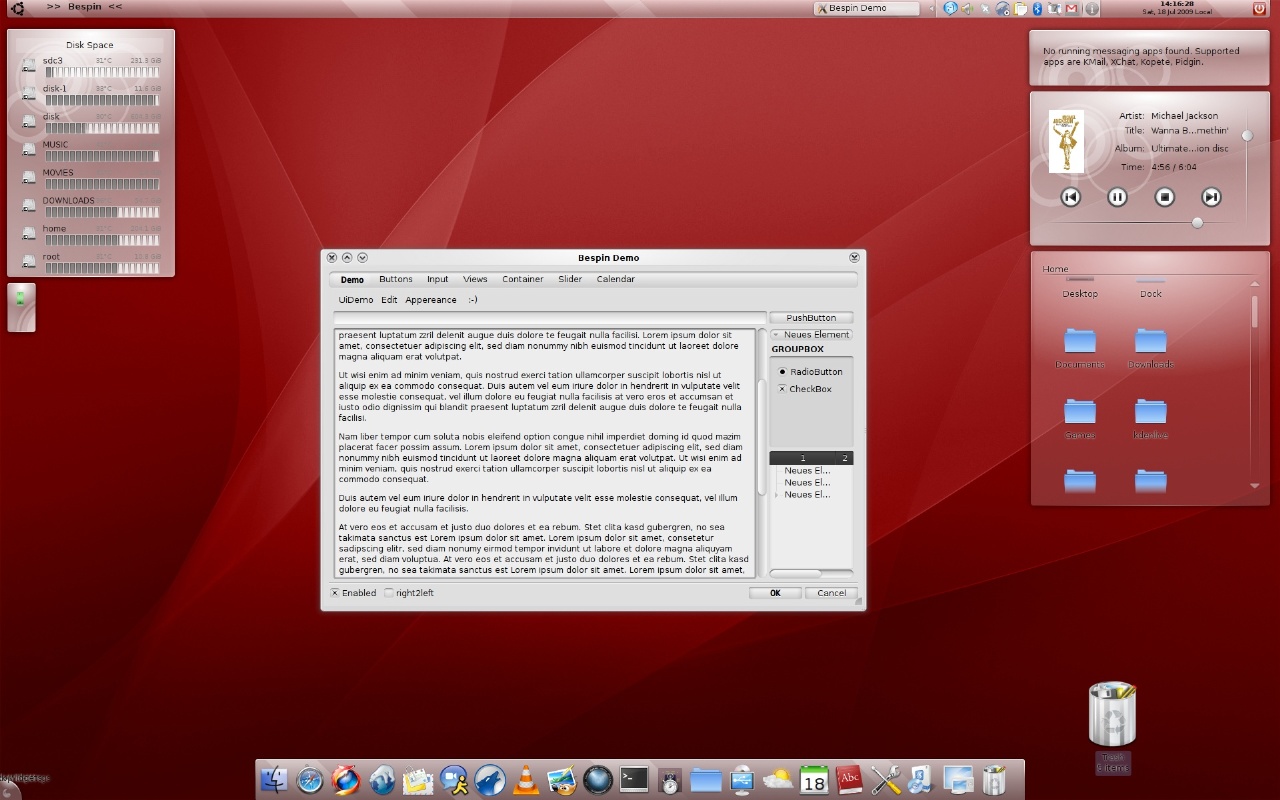1280x800 pixels.
Task: Open the kdenlive folder in Home widget
Action: click(1151, 418)
